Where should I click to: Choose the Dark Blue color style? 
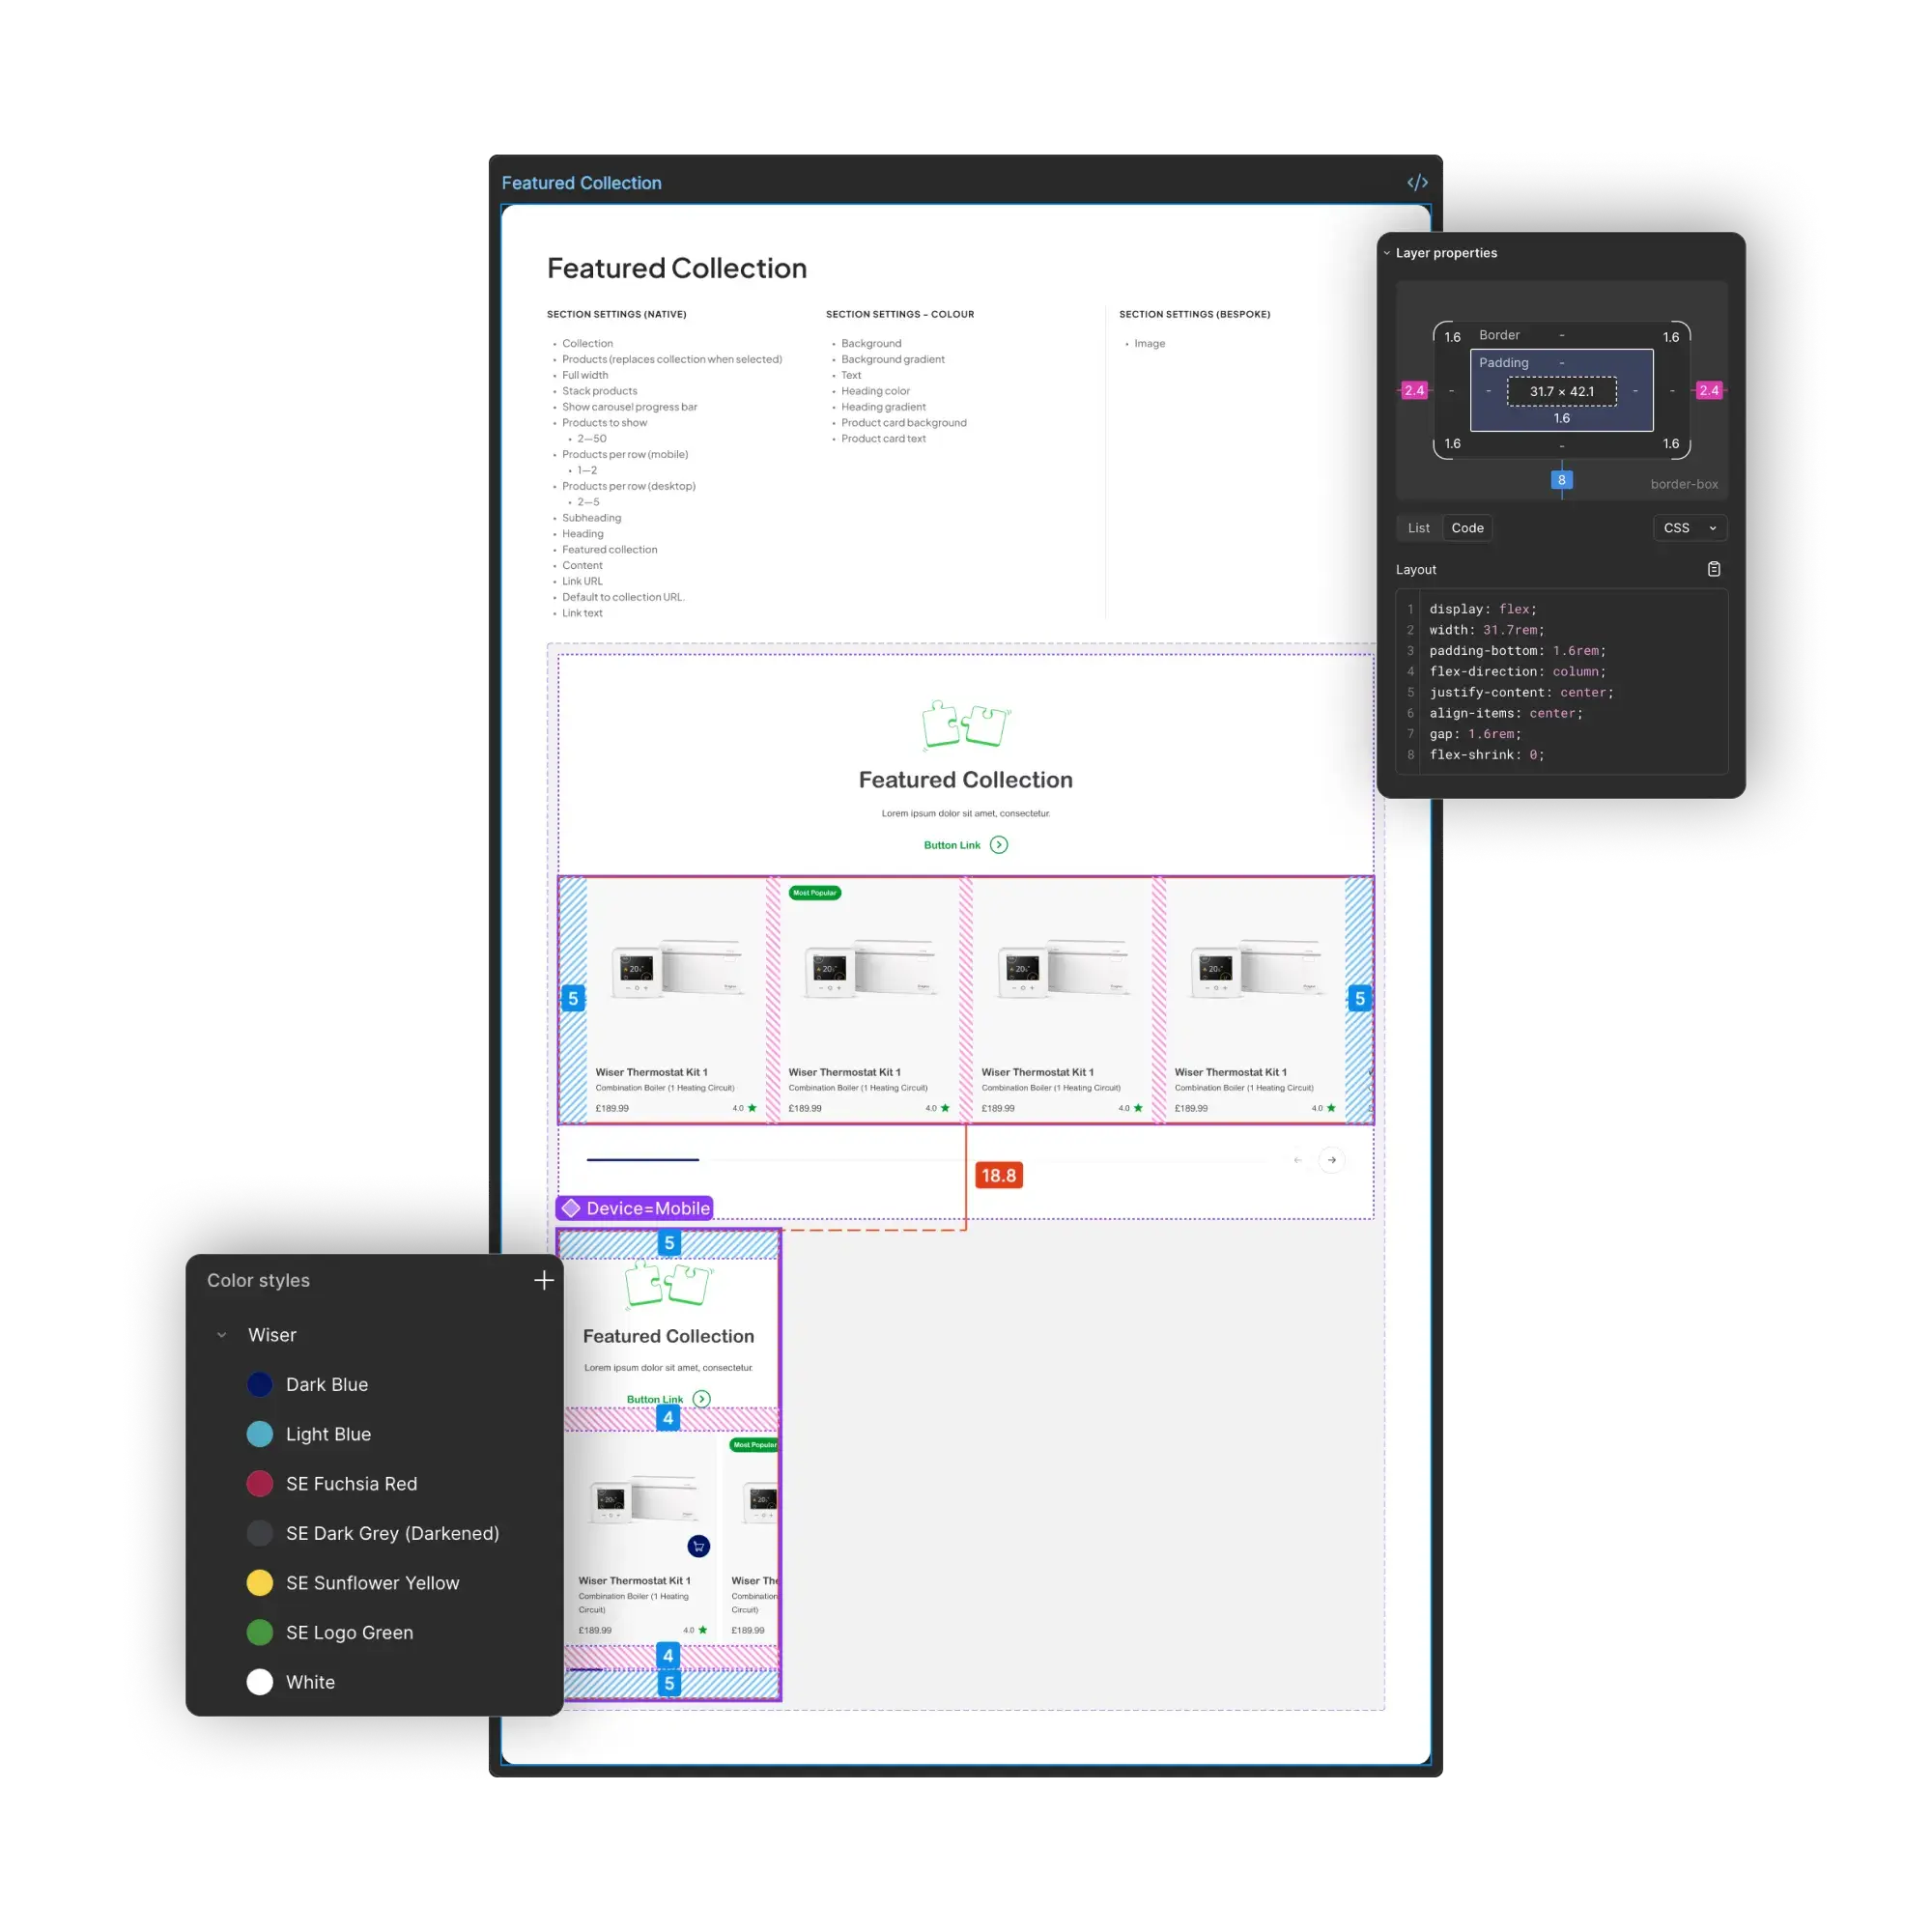click(x=326, y=1384)
